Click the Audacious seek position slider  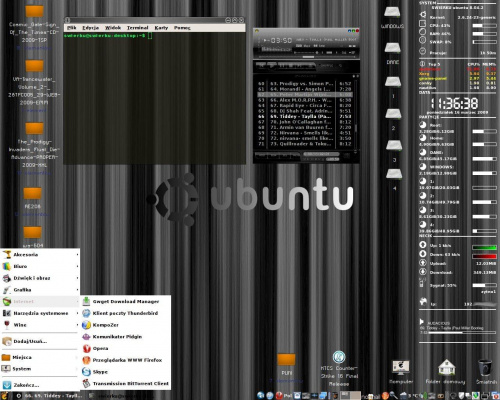[308, 57]
